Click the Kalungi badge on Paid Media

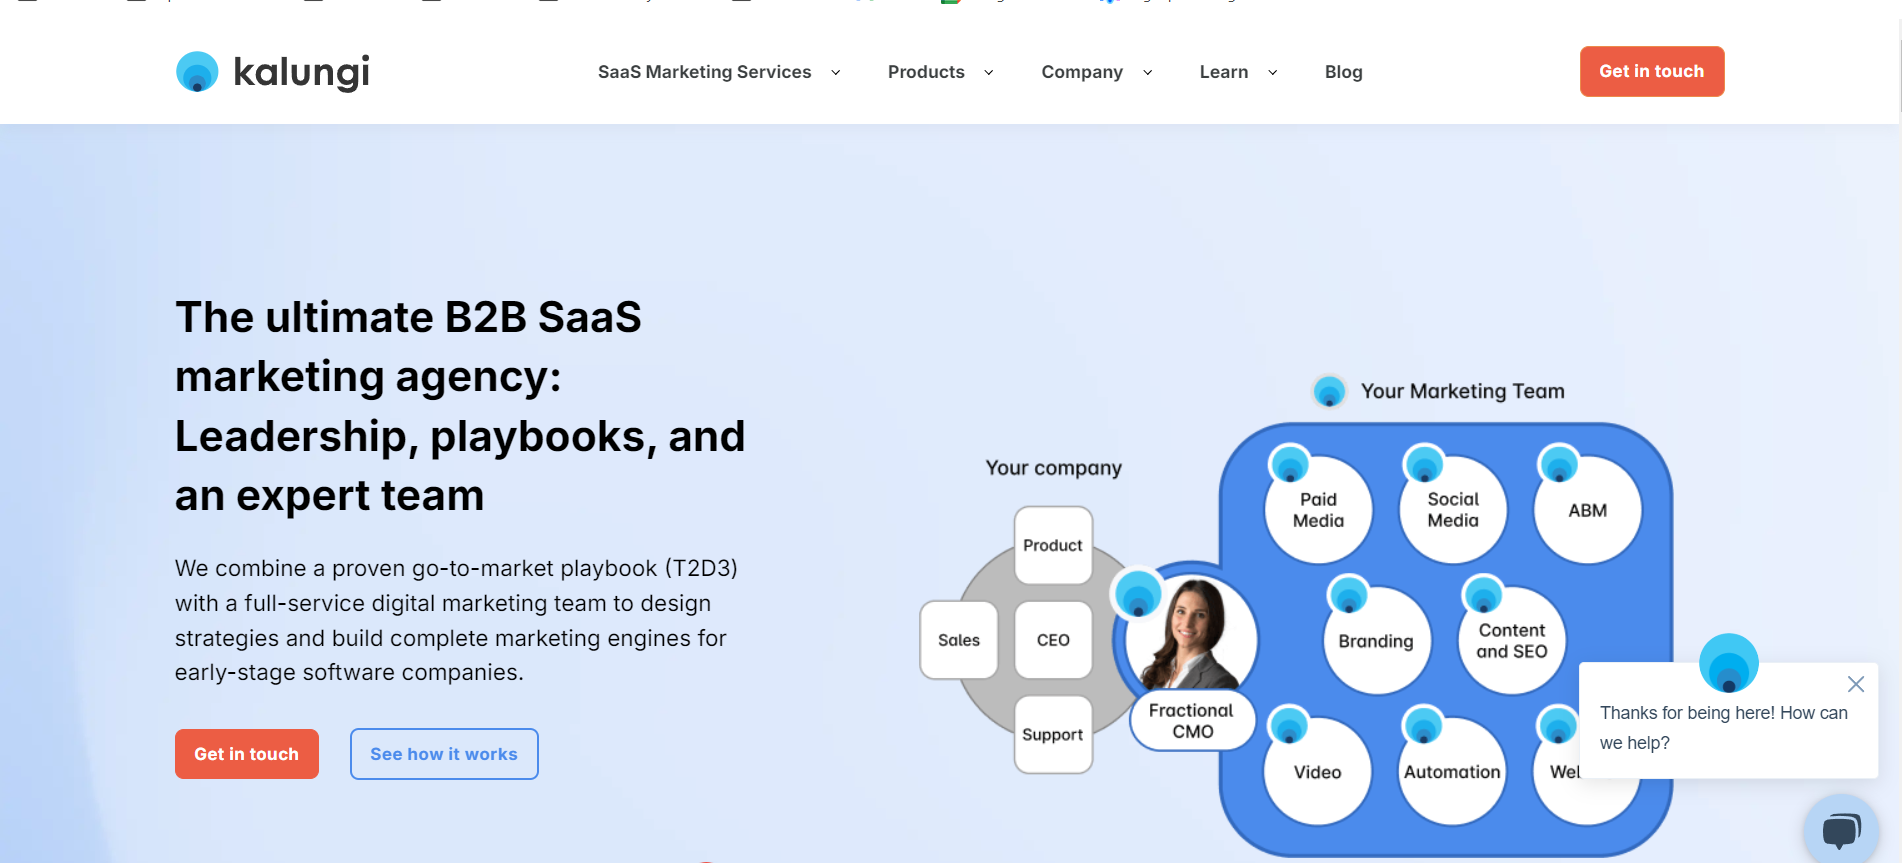tap(1289, 465)
